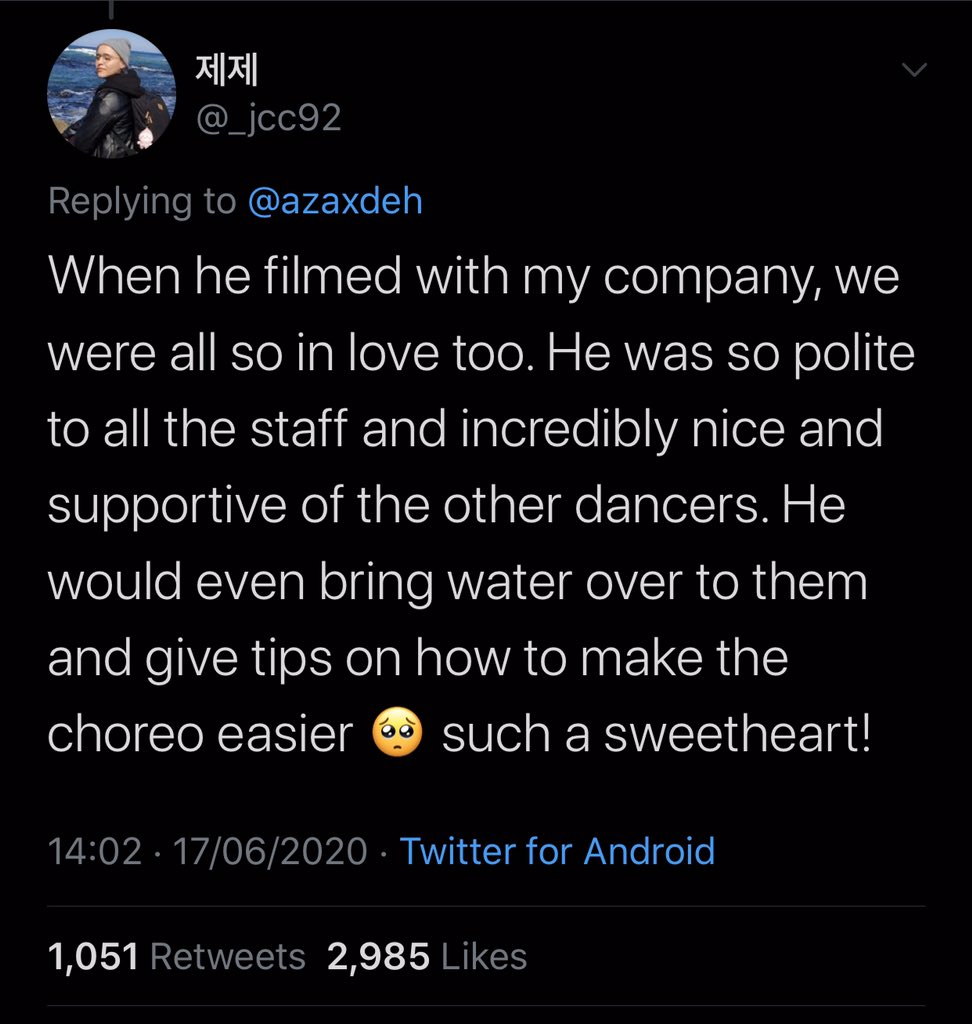Open the @azaxdeh mention link
Image resolution: width=972 pixels, height=1024 pixels.
pyautogui.click(x=334, y=201)
